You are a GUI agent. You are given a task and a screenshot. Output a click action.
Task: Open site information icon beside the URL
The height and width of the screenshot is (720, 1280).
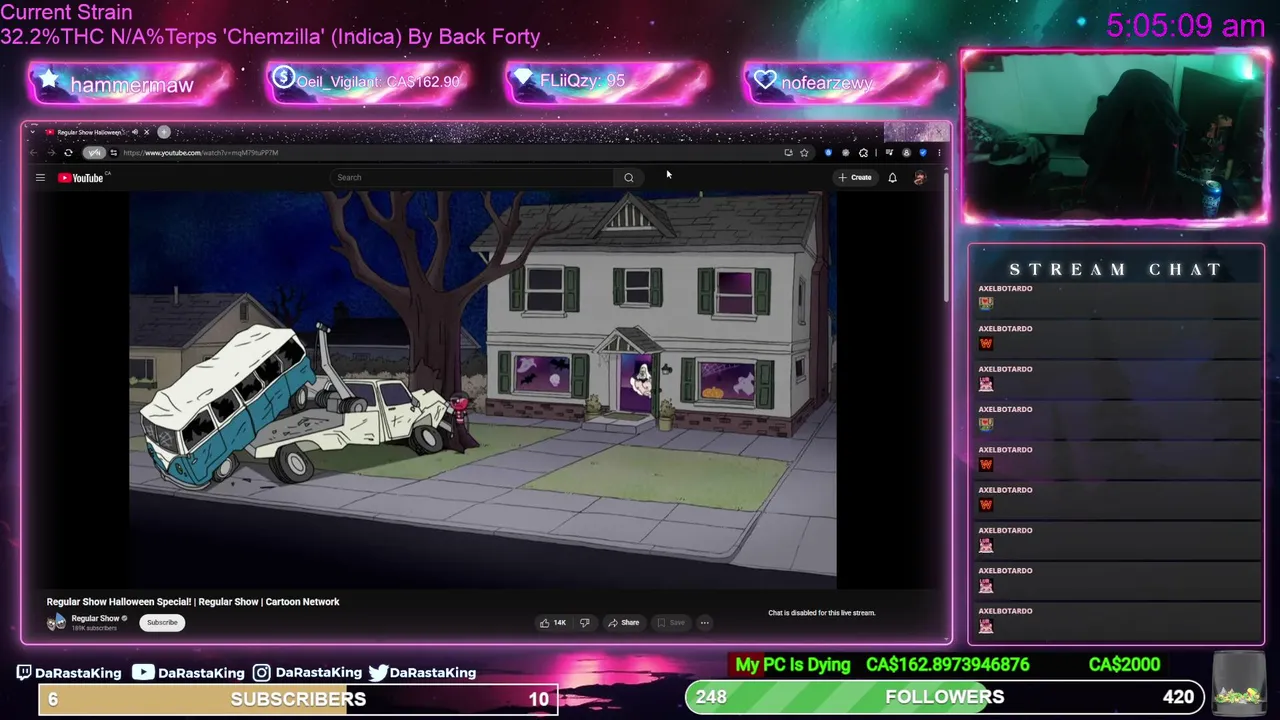[114, 153]
